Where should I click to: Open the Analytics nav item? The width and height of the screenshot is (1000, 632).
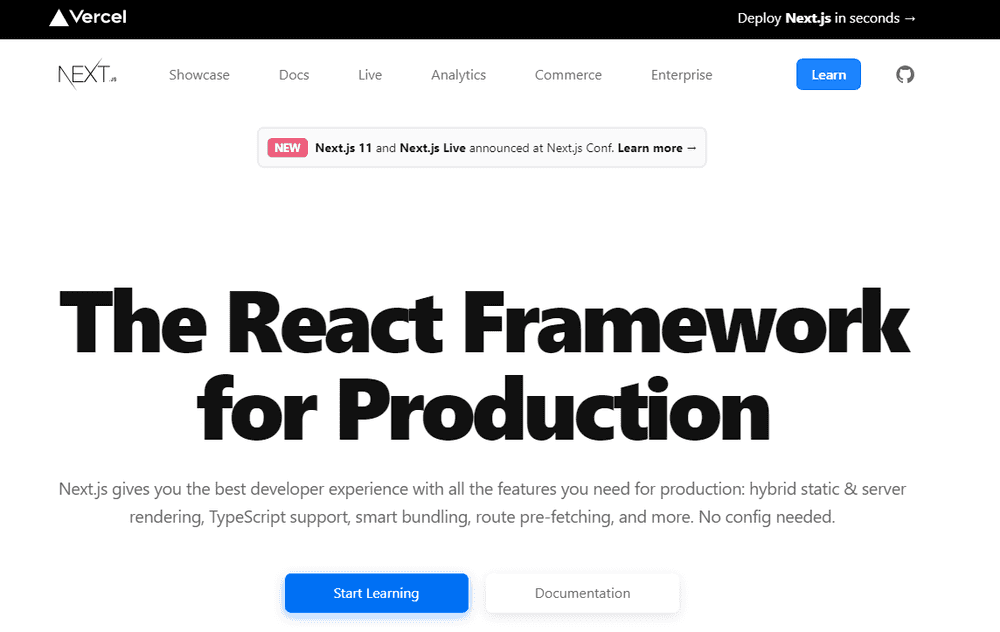[459, 75]
